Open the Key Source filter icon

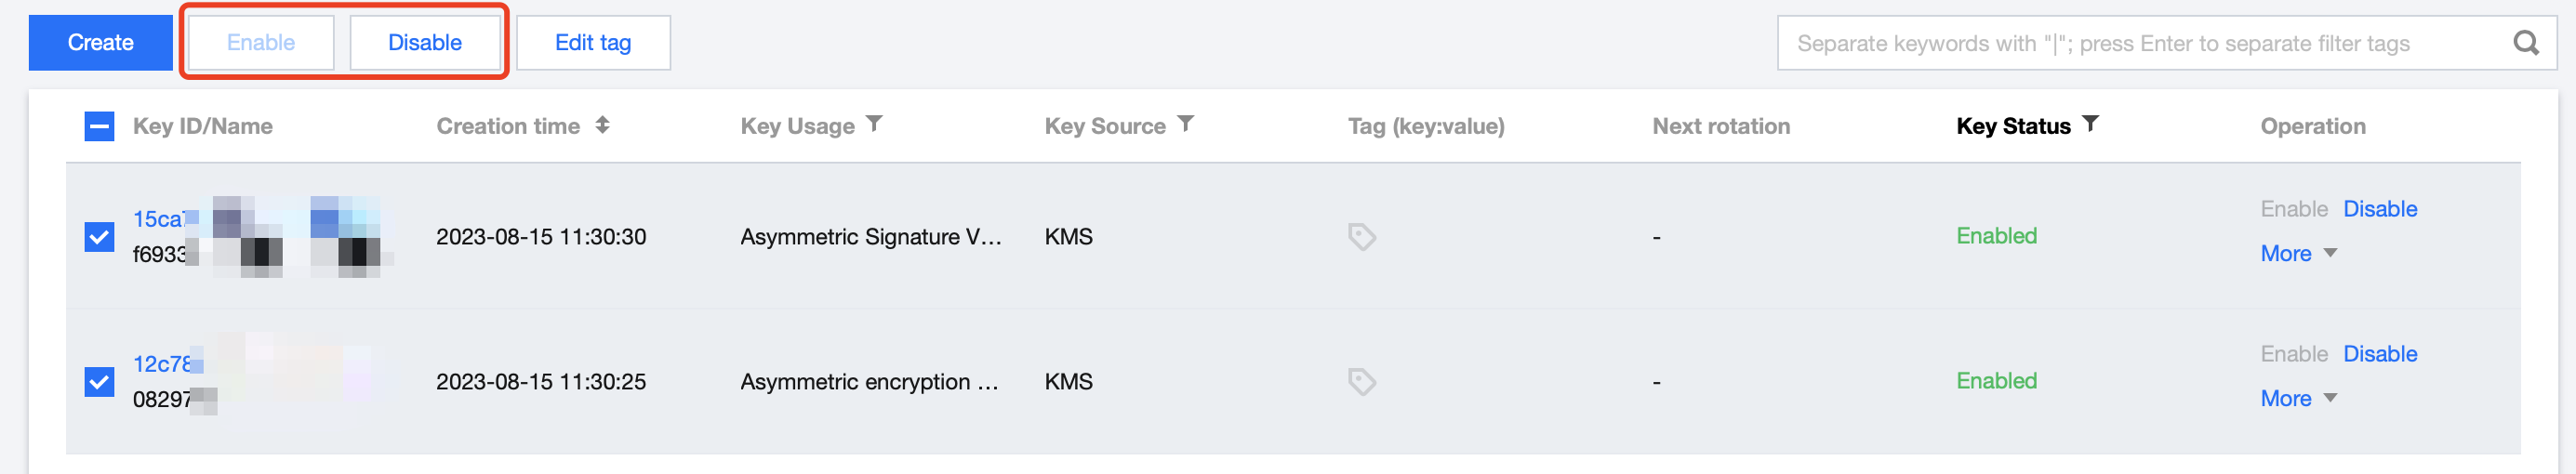click(x=1185, y=124)
